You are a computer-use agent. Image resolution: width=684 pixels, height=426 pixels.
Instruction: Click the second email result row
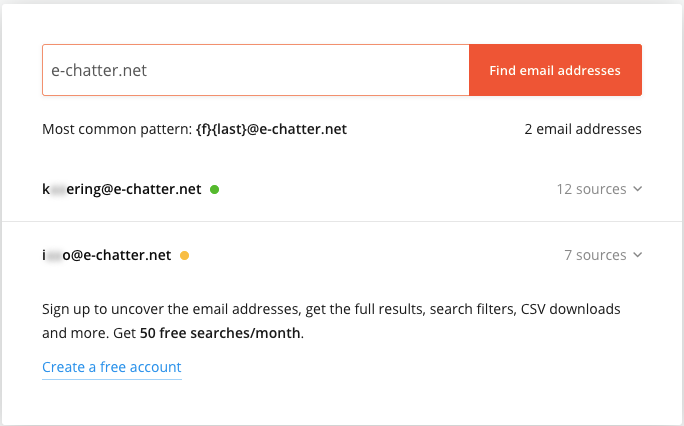click(342, 255)
